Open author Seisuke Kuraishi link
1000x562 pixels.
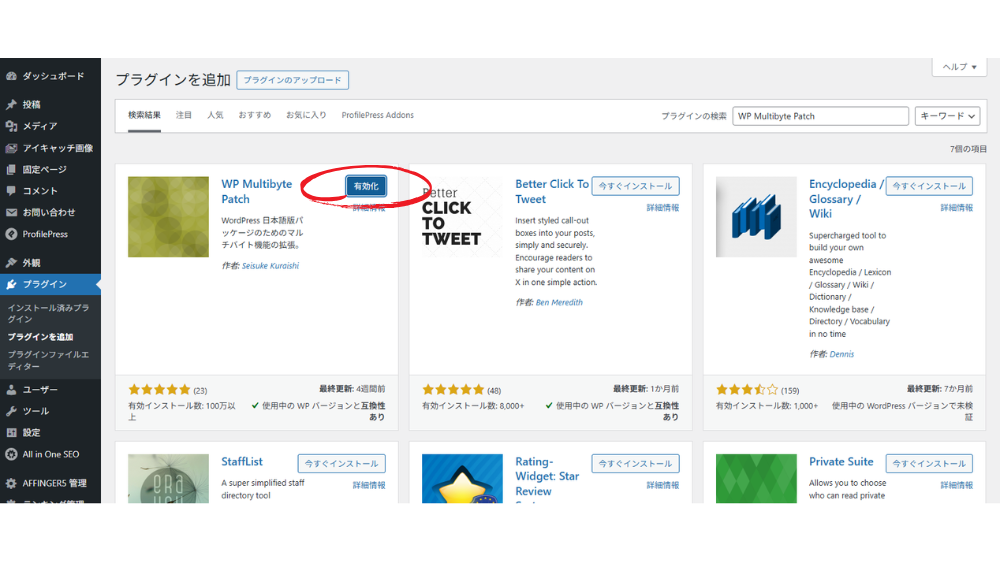click(270, 266)
